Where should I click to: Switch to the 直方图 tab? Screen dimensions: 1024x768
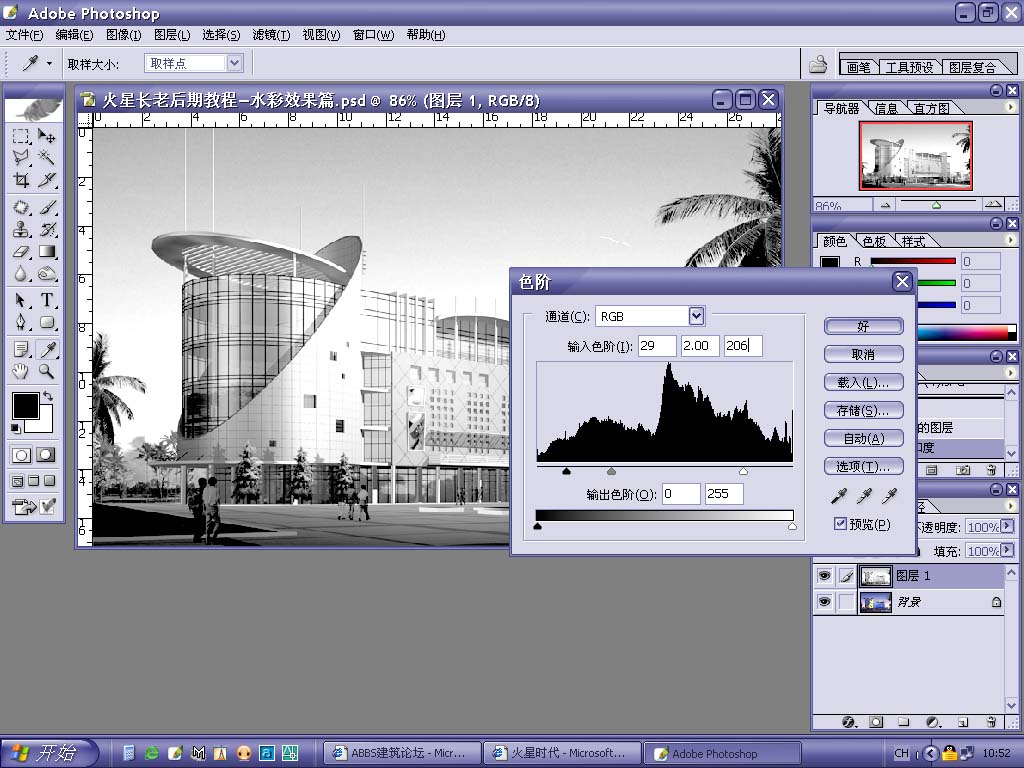pyautogui.click(x=931, y=108)
